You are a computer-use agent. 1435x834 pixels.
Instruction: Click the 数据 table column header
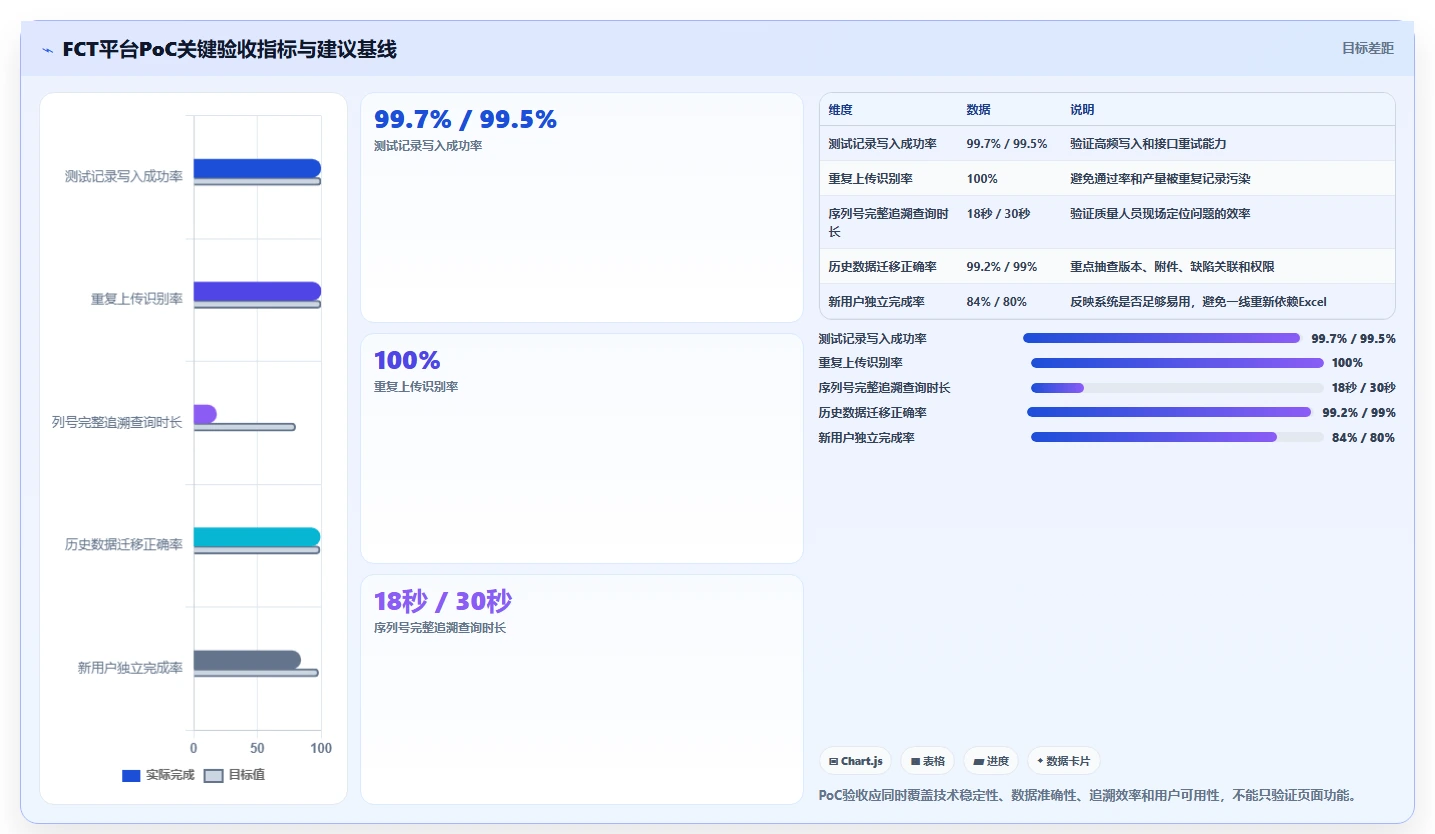[x=979, y=110]
